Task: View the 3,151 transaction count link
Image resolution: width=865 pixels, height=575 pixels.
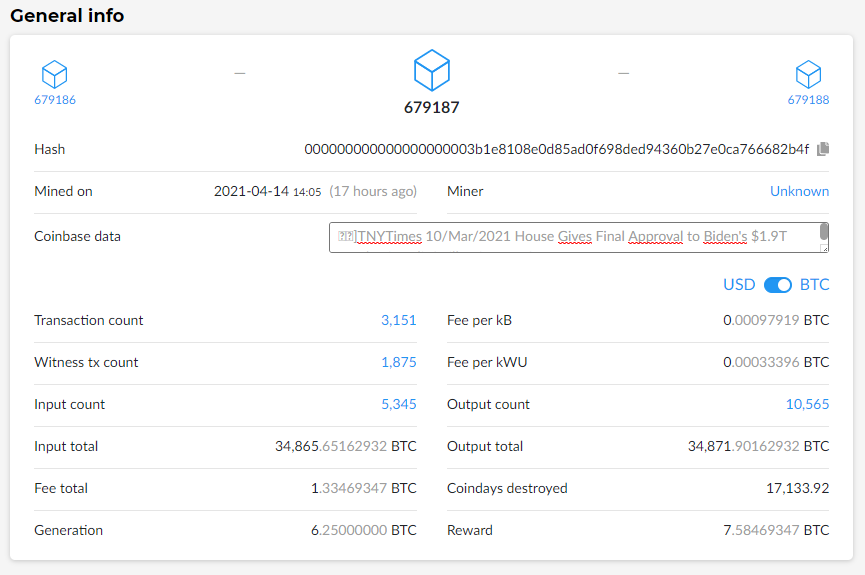Action: coord(398,321)
